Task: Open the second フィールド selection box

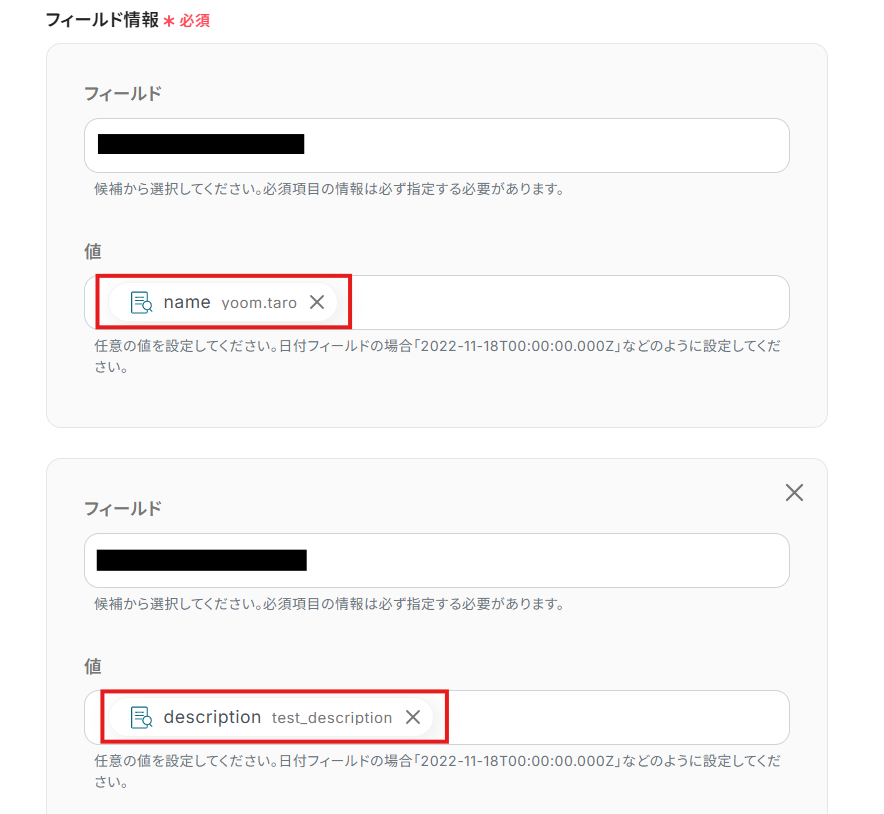Action: [436, 560]
